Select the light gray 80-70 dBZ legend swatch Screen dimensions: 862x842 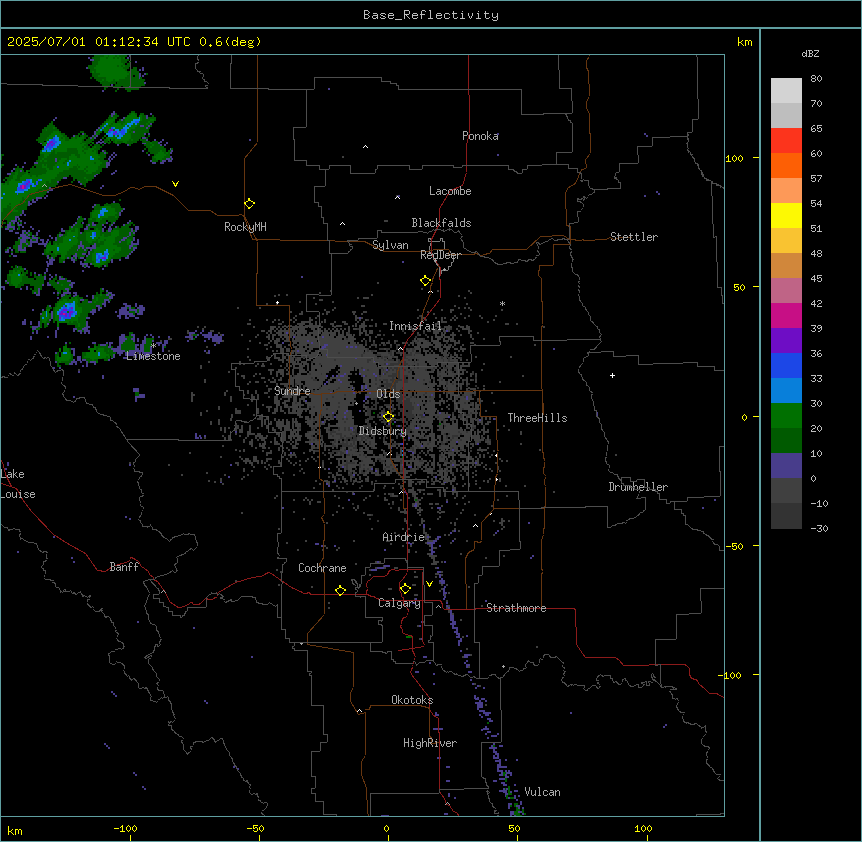coord(786,91)
